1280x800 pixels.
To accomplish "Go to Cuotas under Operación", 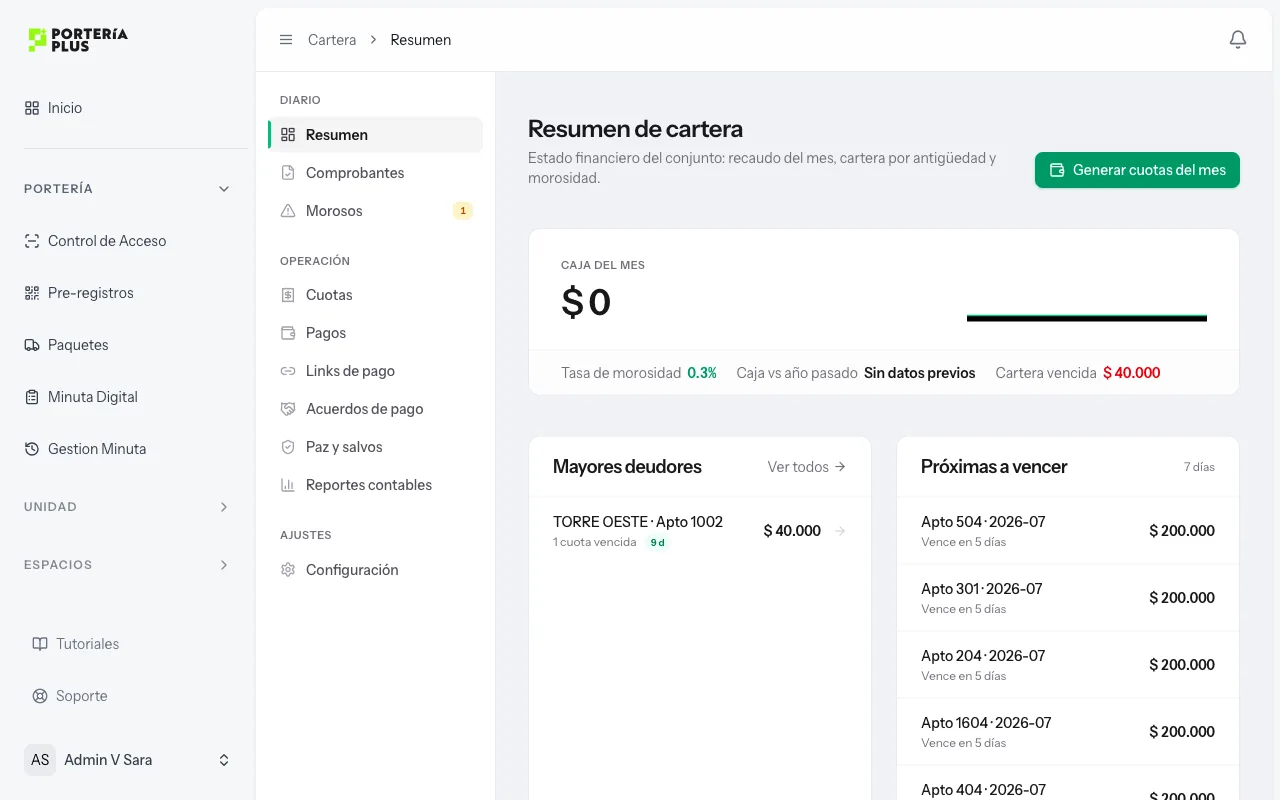I will pos(375,295).
